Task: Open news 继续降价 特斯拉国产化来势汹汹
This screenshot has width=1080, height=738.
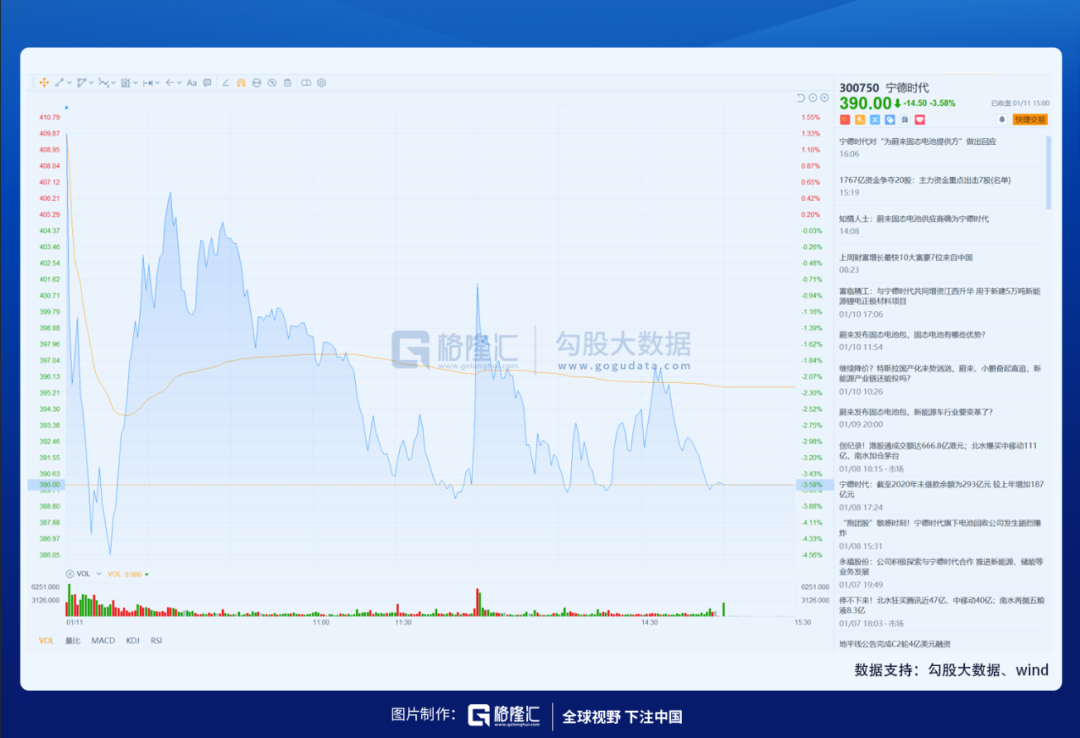Action: click(x=940, y=373)
